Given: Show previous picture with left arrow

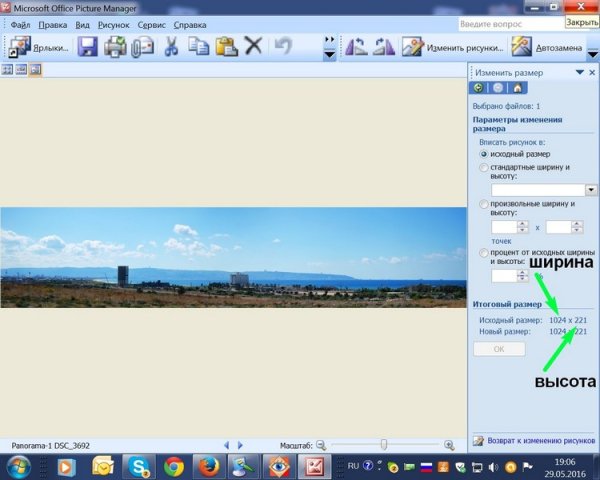Looking at the screenshot, I should [x=227, y=445].
